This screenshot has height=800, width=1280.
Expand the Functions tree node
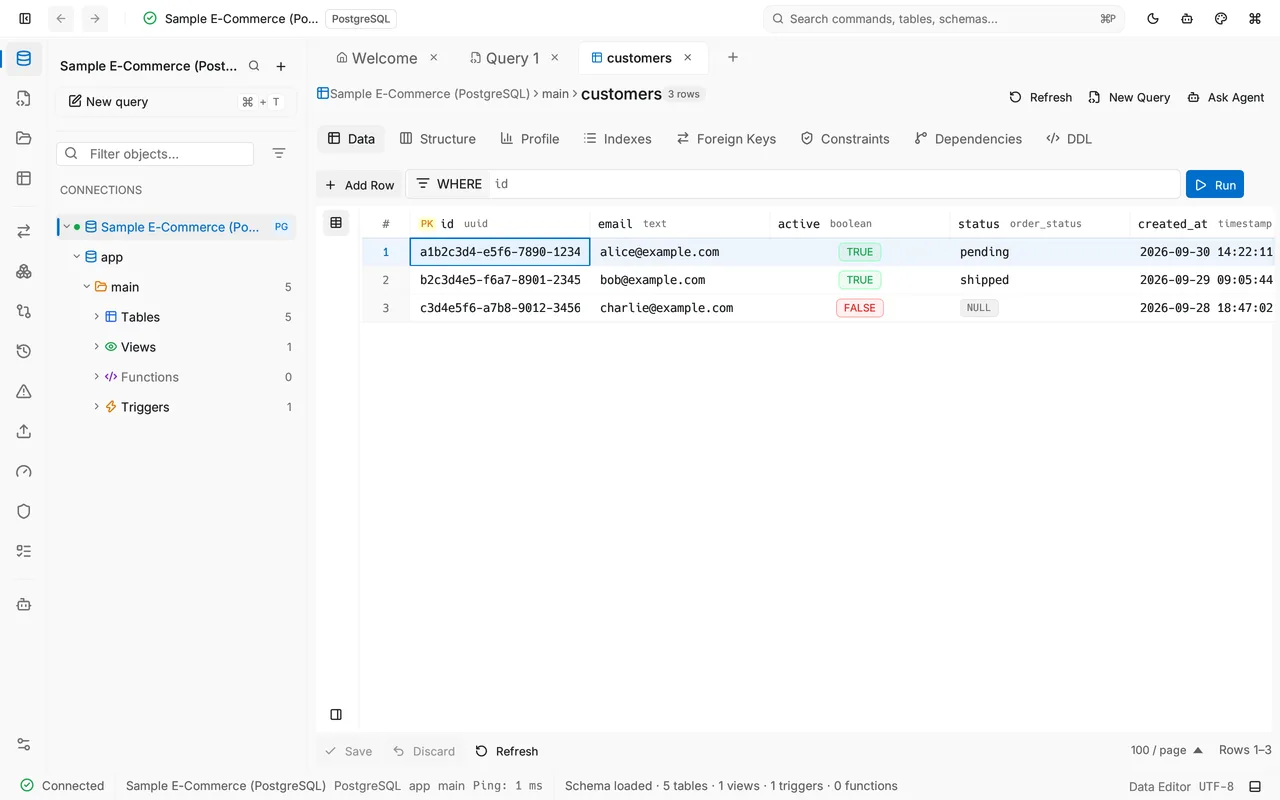96,376
